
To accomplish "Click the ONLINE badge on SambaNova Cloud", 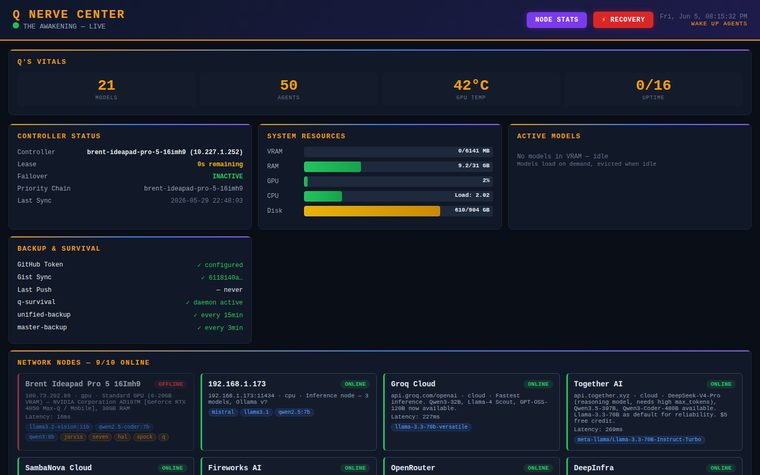I will (x=172, y=468).
